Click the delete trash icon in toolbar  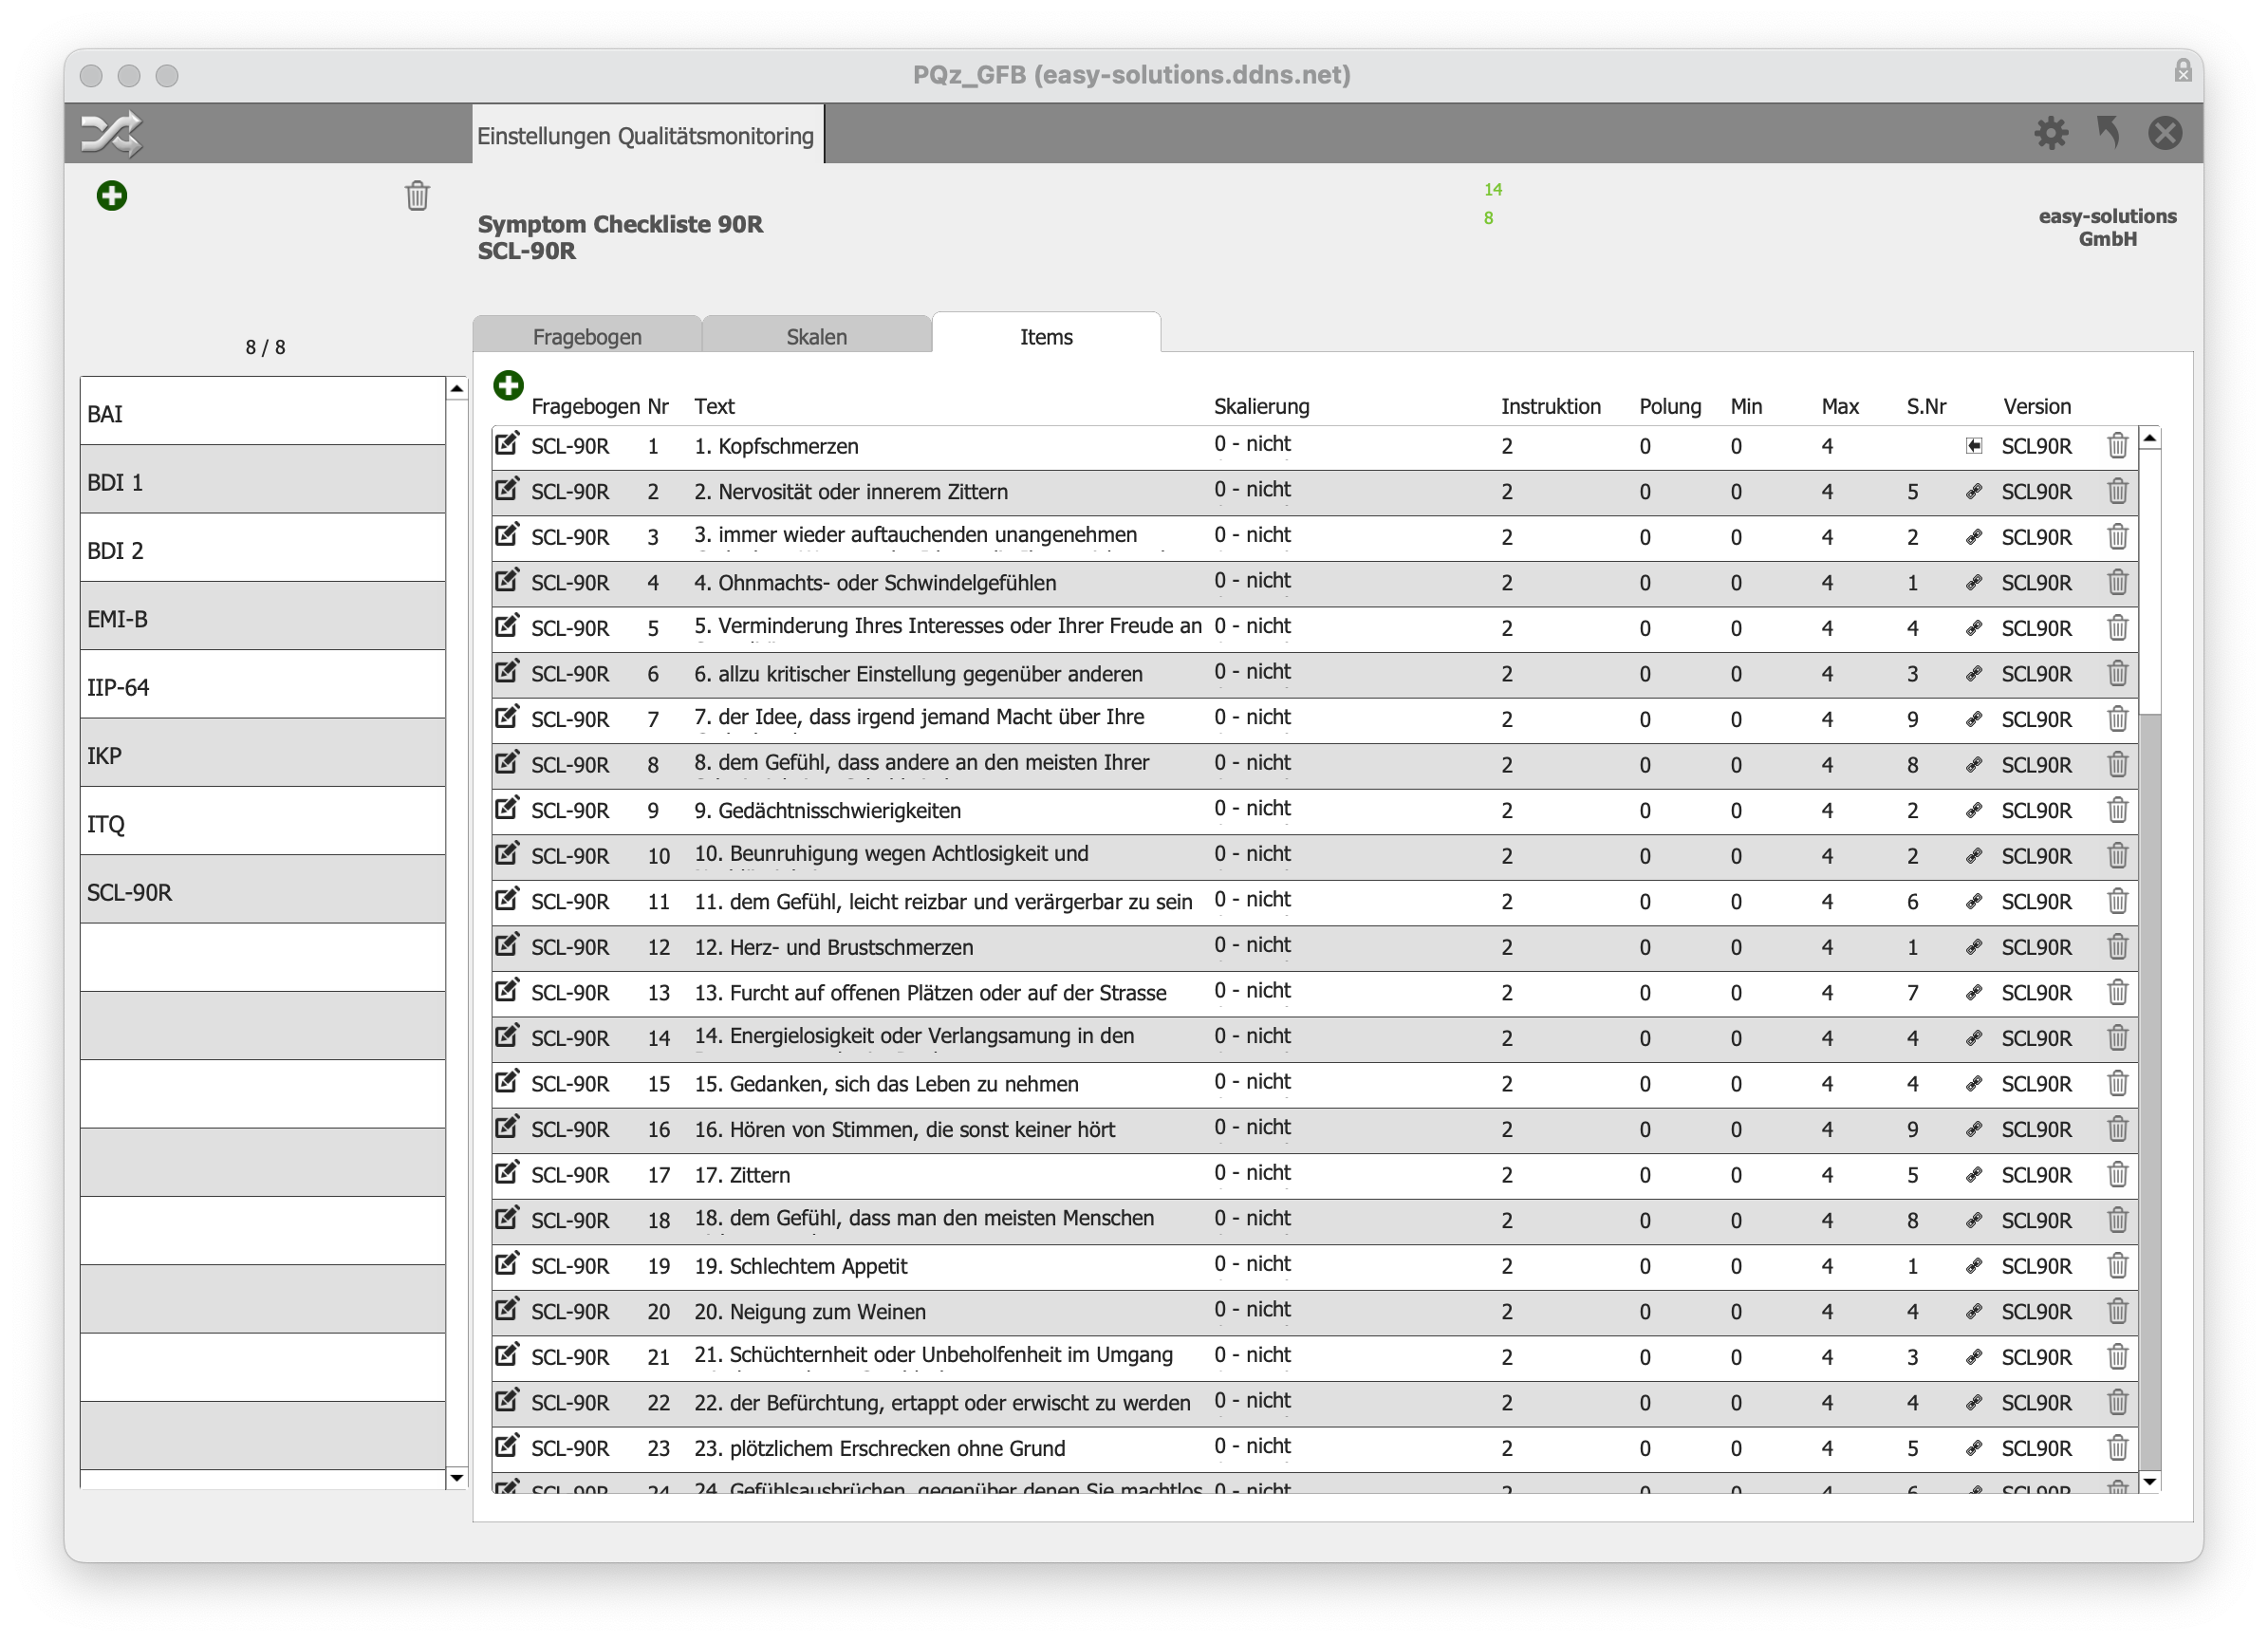point(418,197)
